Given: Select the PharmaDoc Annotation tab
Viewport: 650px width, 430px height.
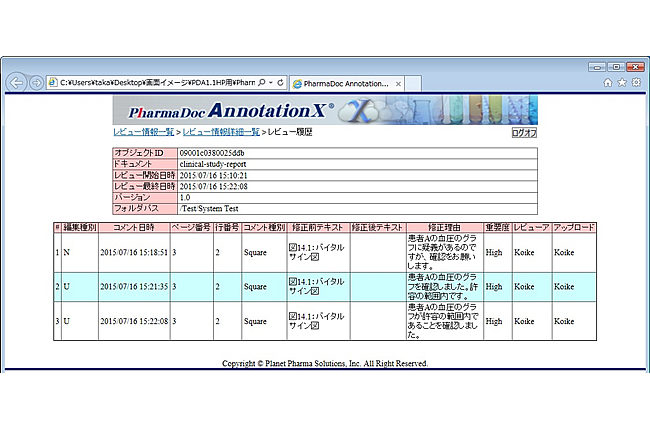Looking at the screenshot, I should 346,84.
